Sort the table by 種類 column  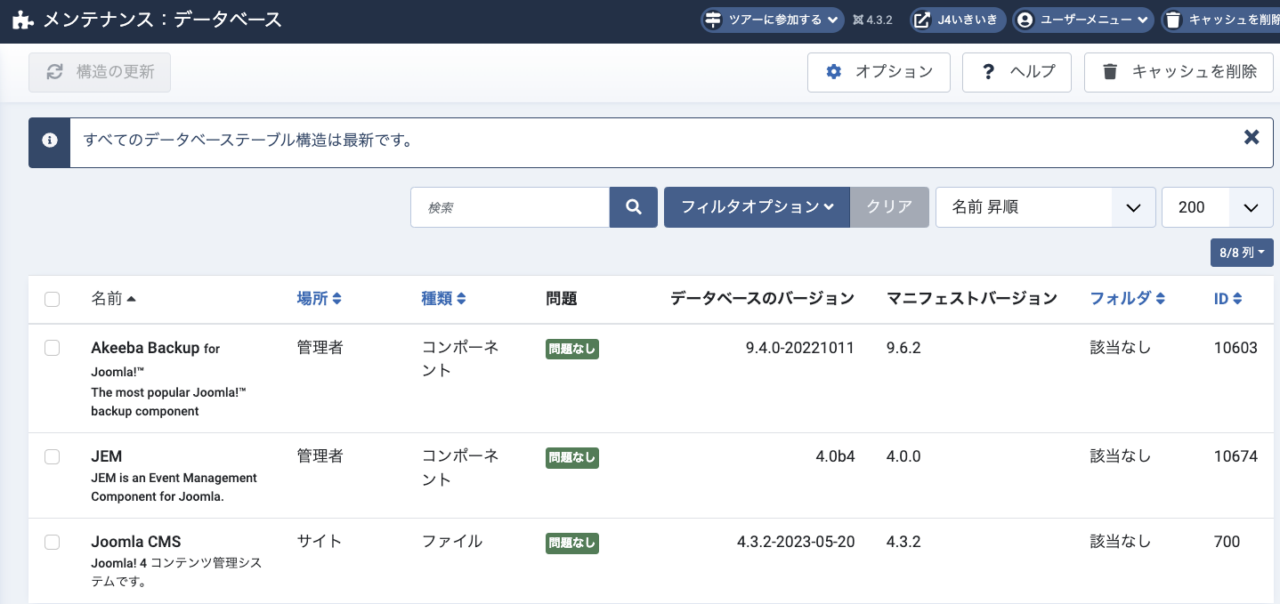pos(443,299)
